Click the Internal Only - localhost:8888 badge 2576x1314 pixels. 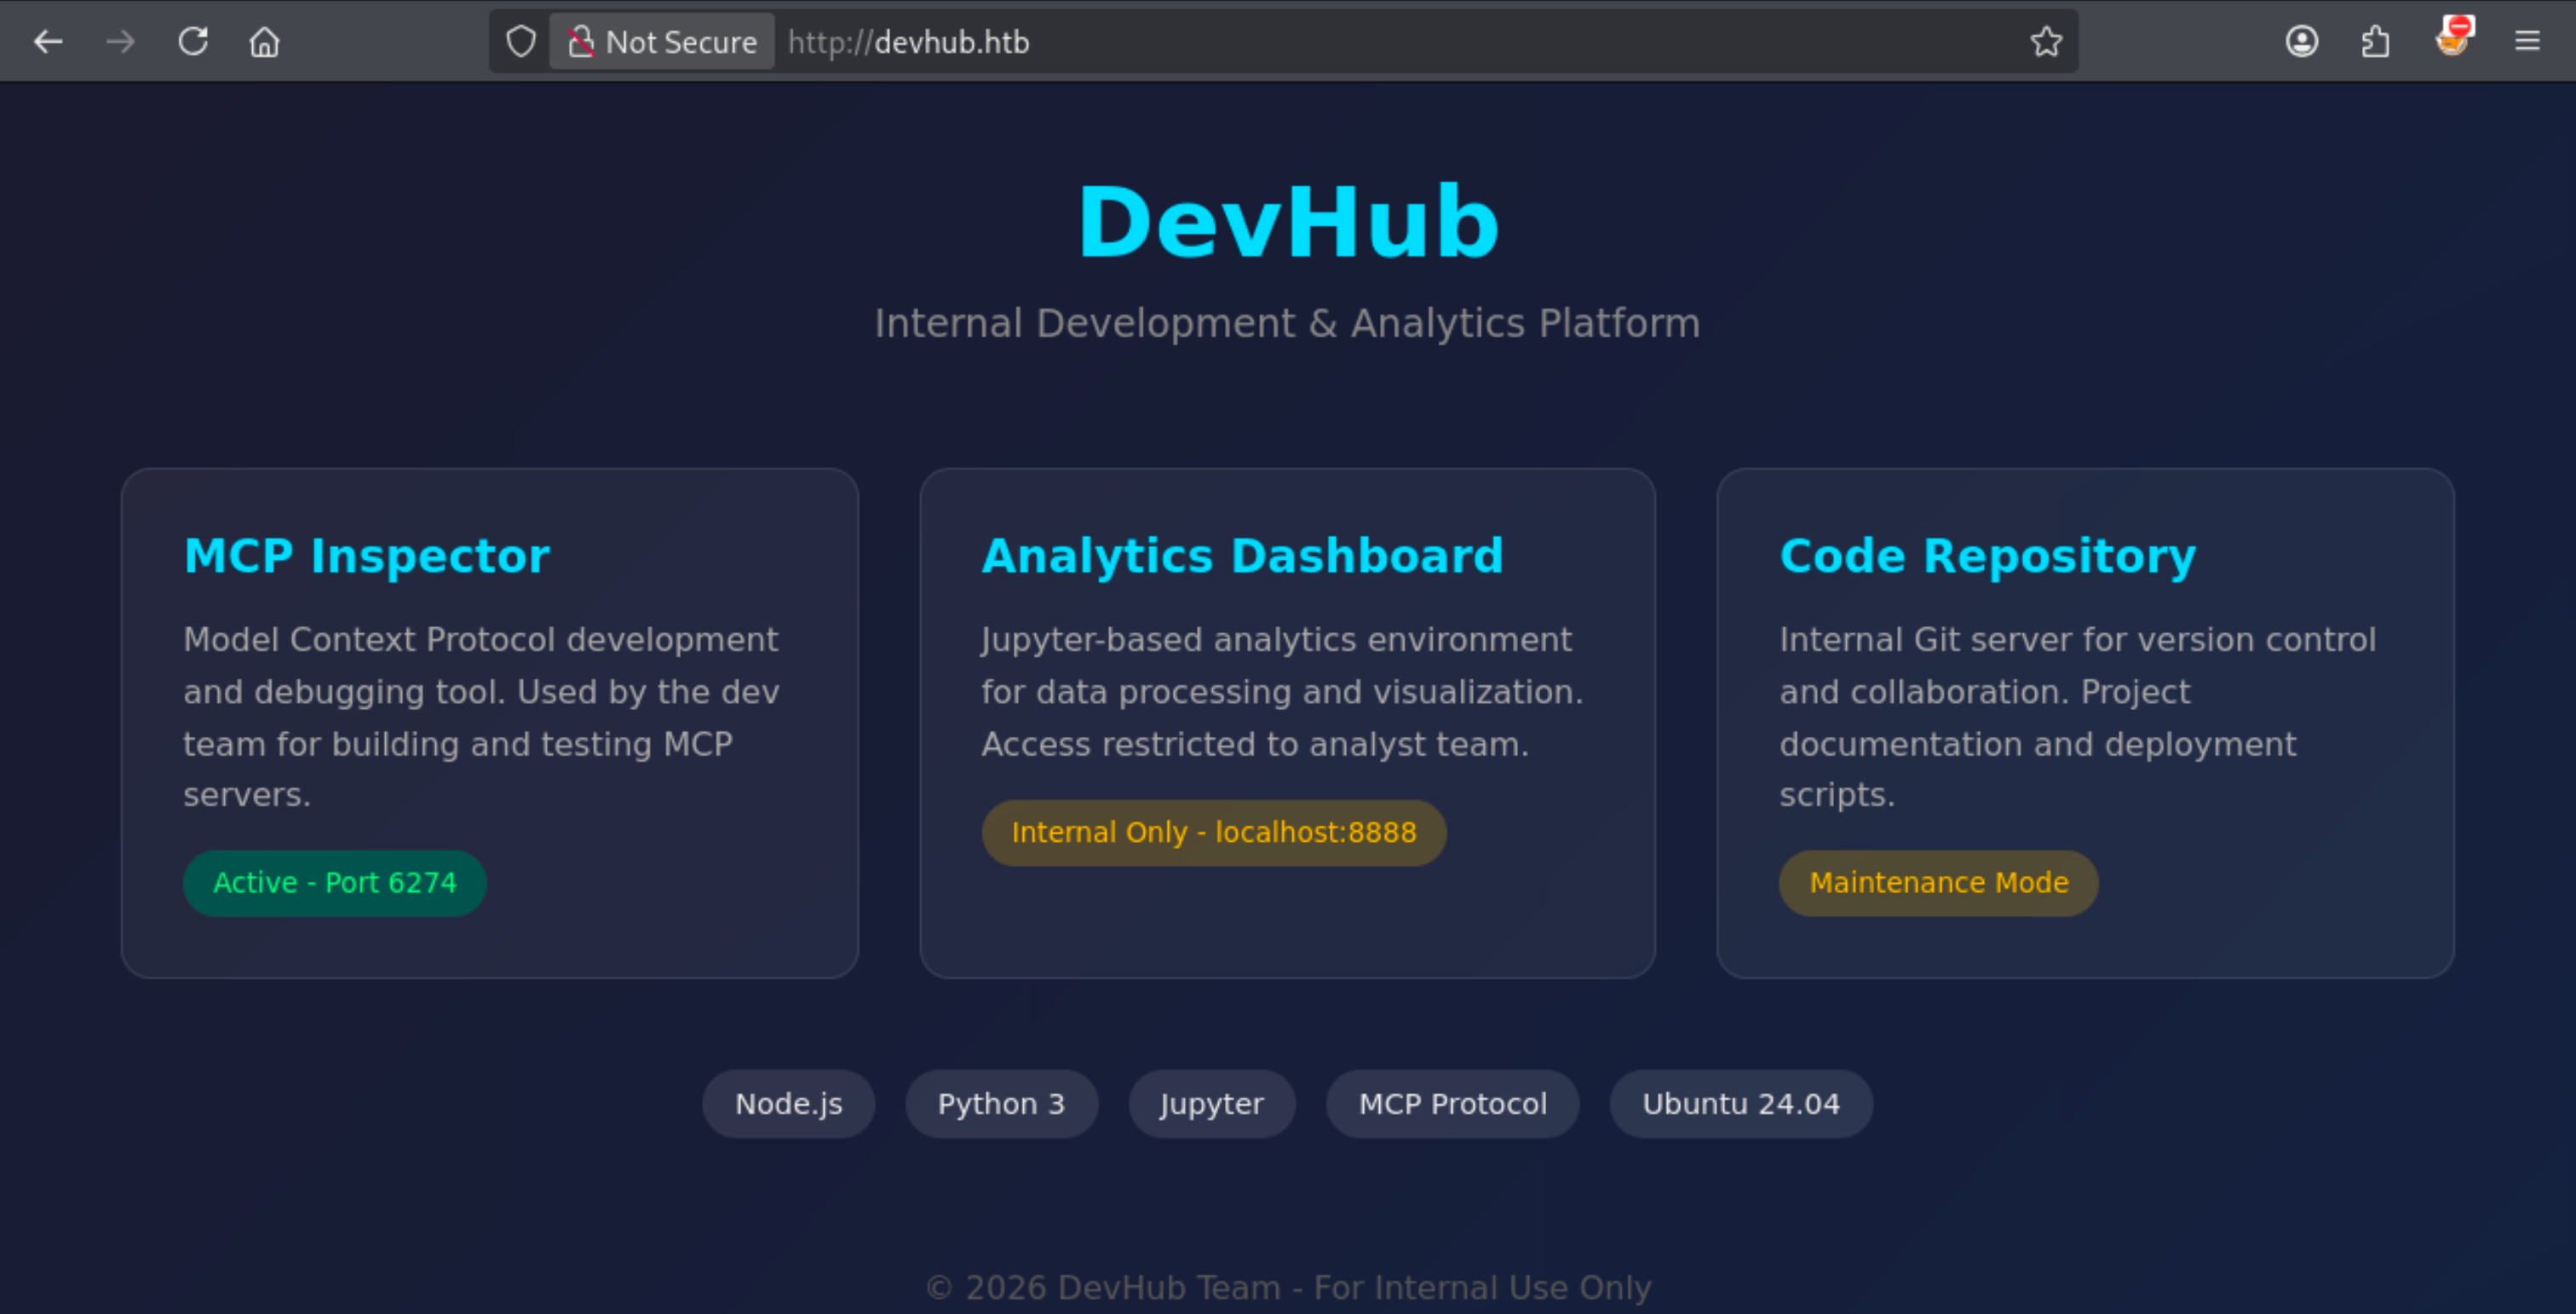tap(1214, 832)
